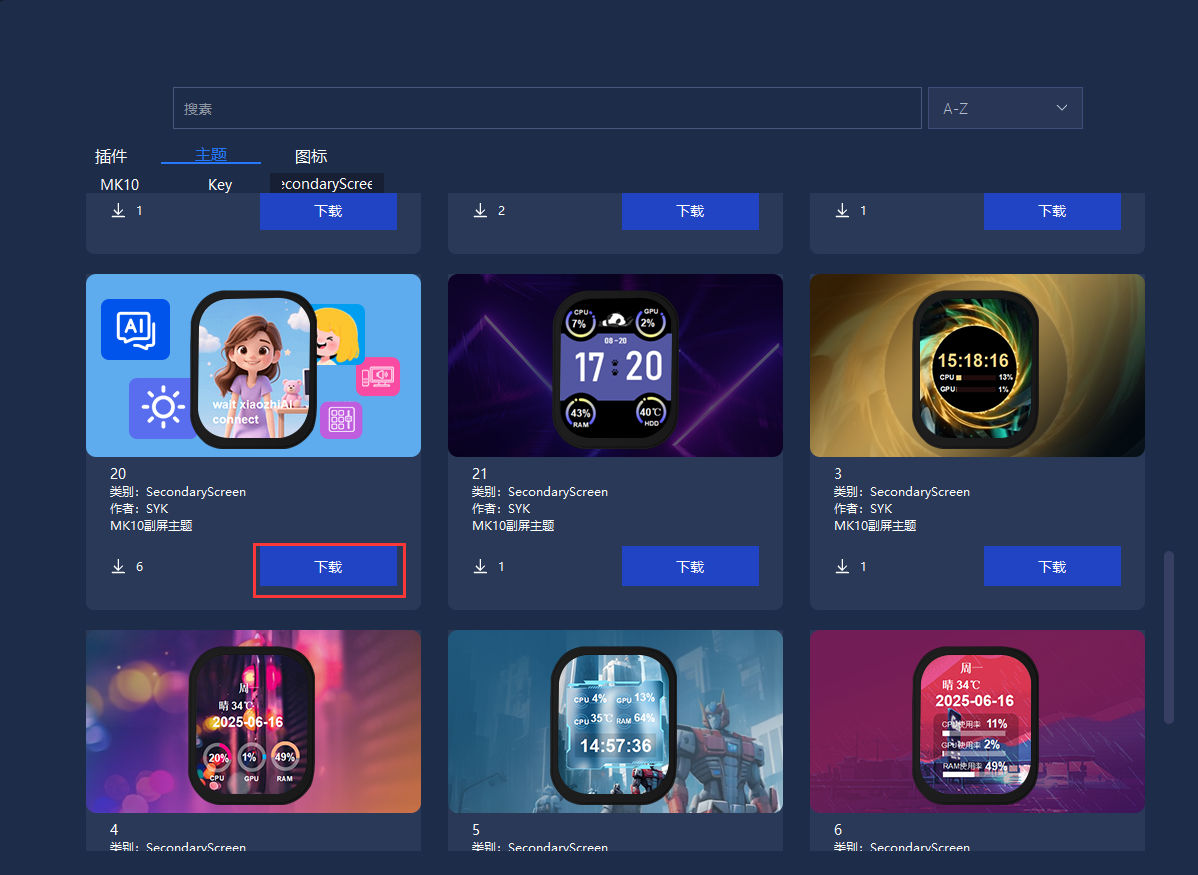
Task: Click download count icon on theme 20
Action: (118, 566)
